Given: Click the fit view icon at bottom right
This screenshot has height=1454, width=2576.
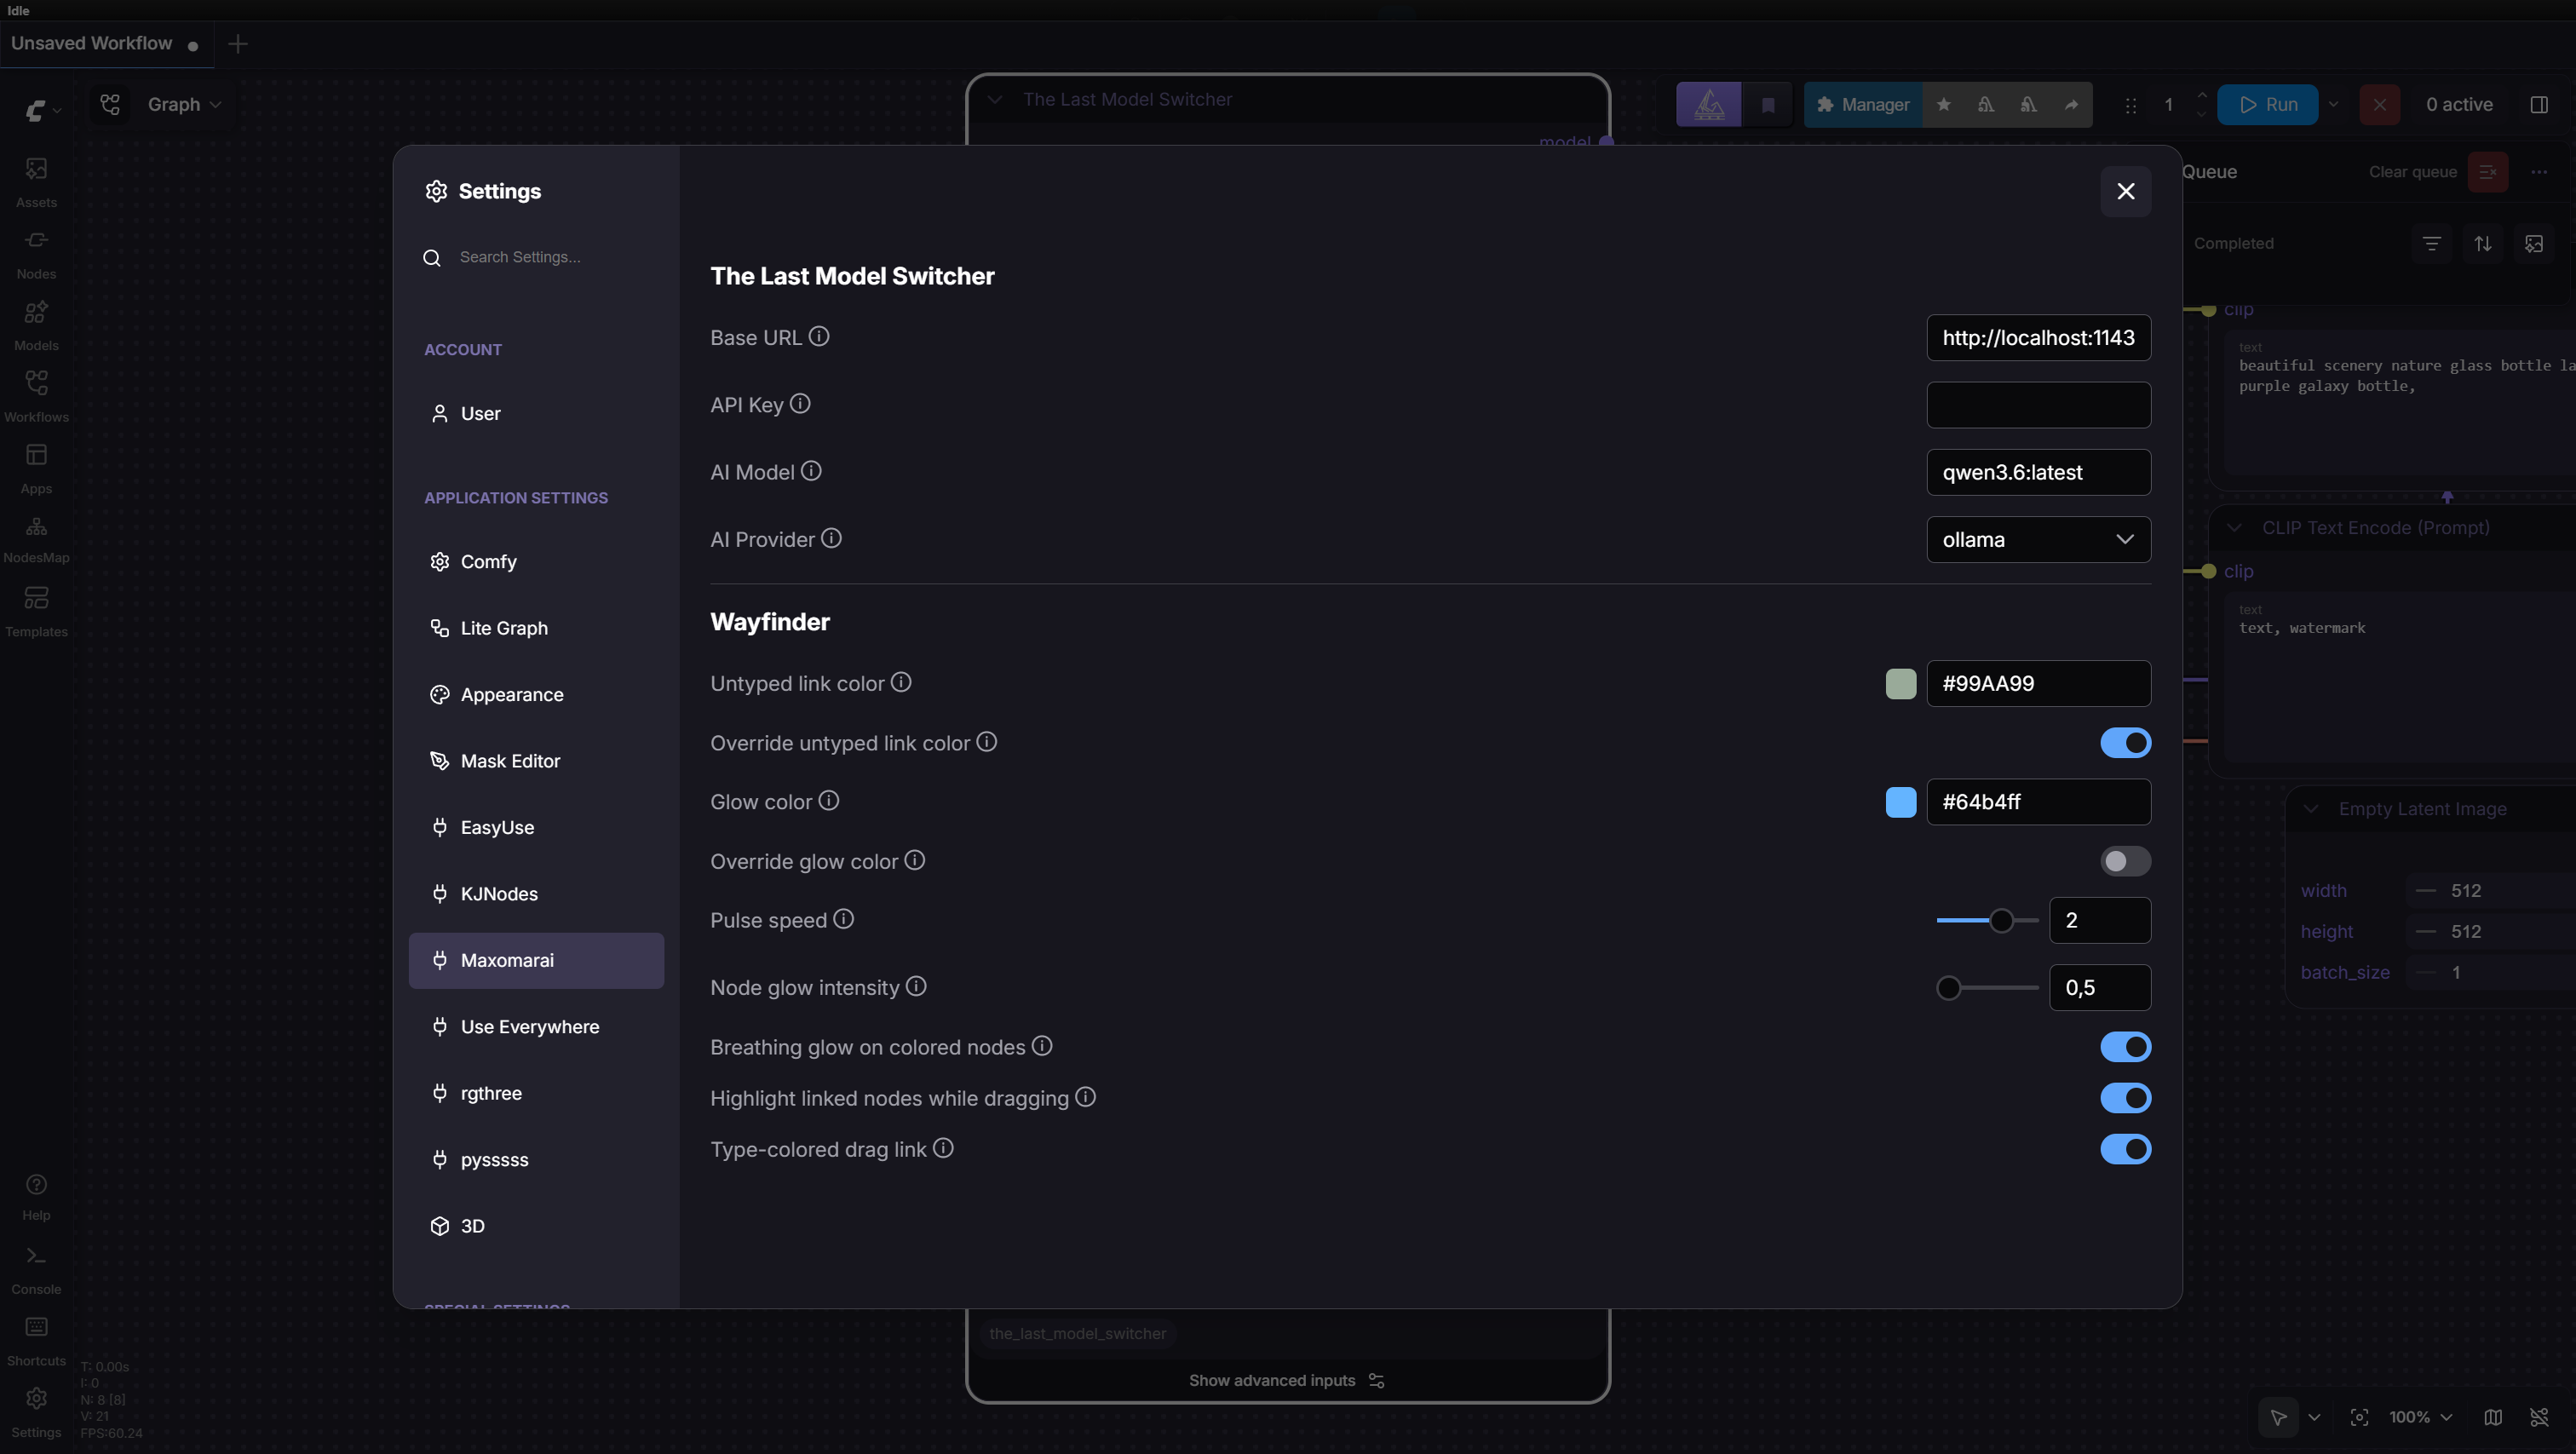Looking at the screenshot, I should pos(2359,1417).
